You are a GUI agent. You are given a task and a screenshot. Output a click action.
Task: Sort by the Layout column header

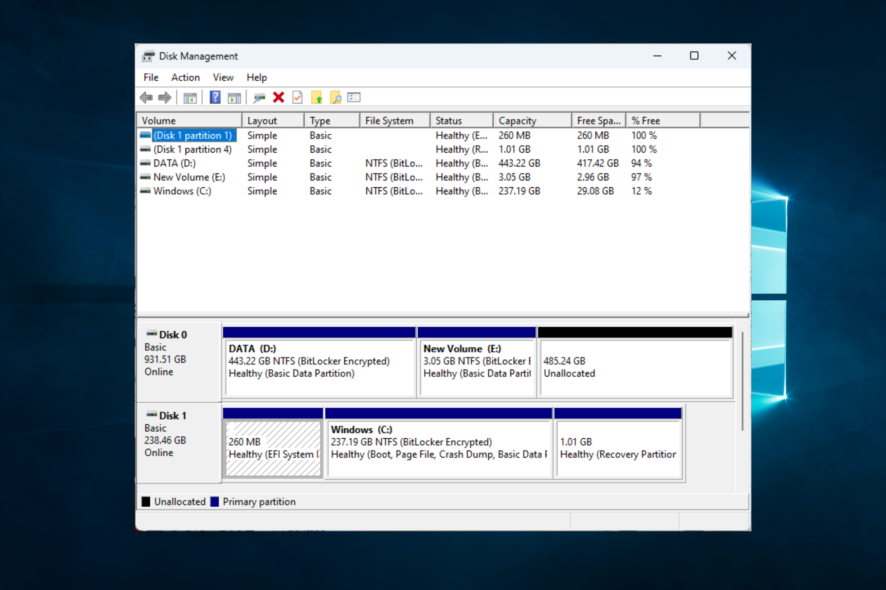coord(273,120)
